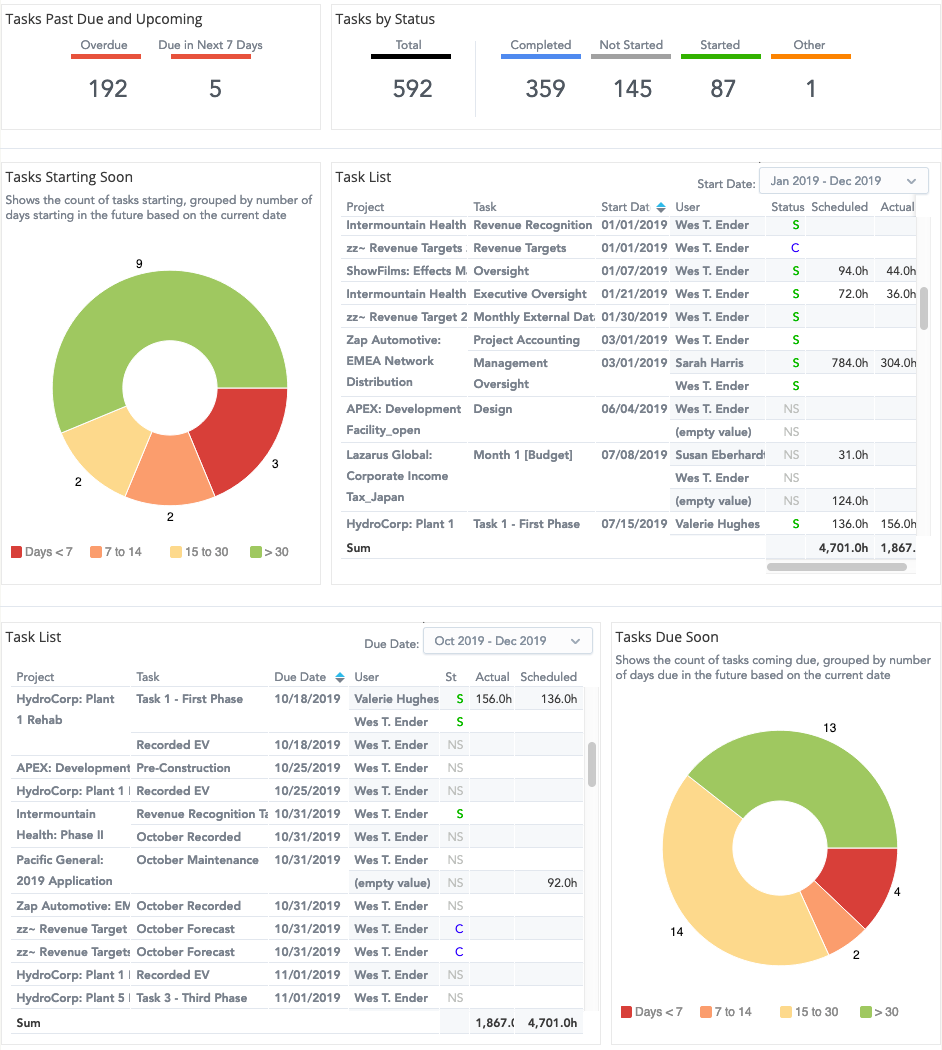Click the Scheduled column header in upper Task List
Viewport: 942px width, 1050px height.
tap(840, 207)
